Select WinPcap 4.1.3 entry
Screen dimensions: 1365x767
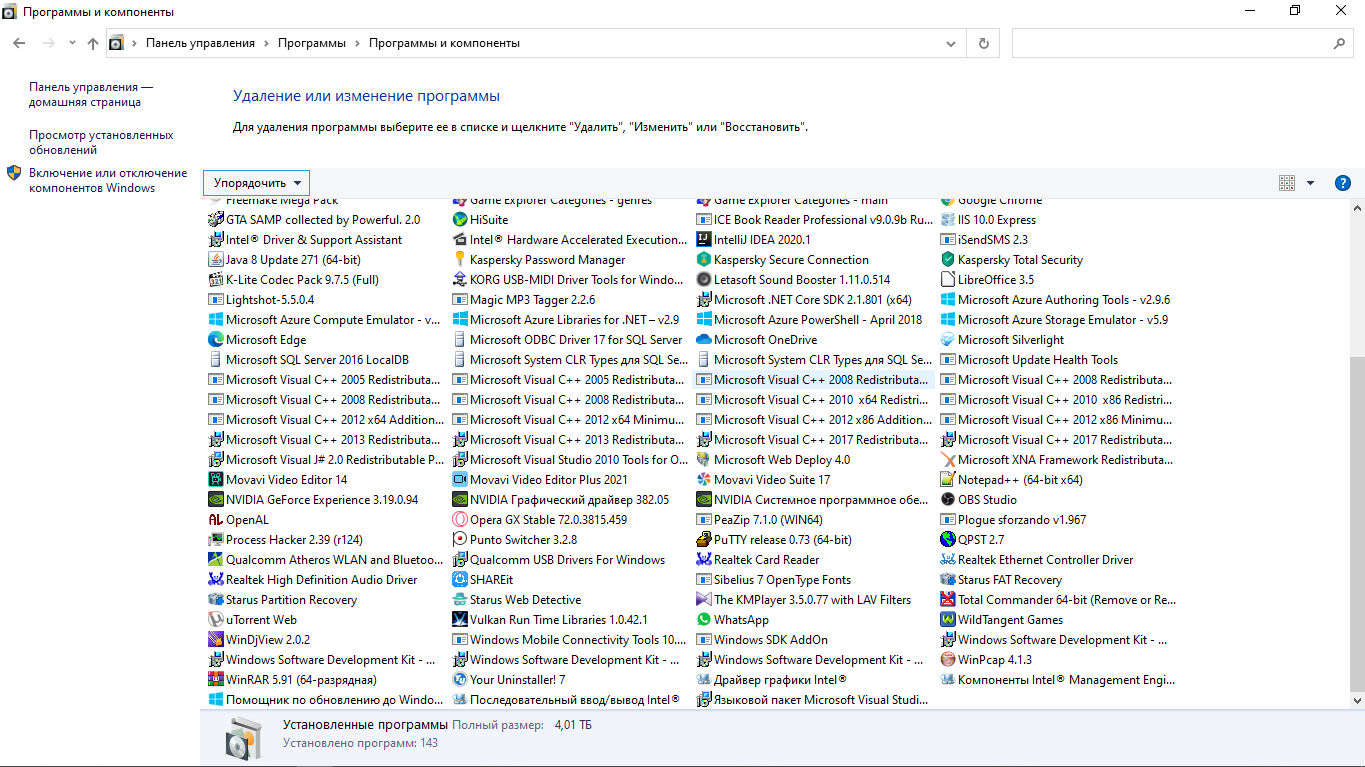pos(986,660)
